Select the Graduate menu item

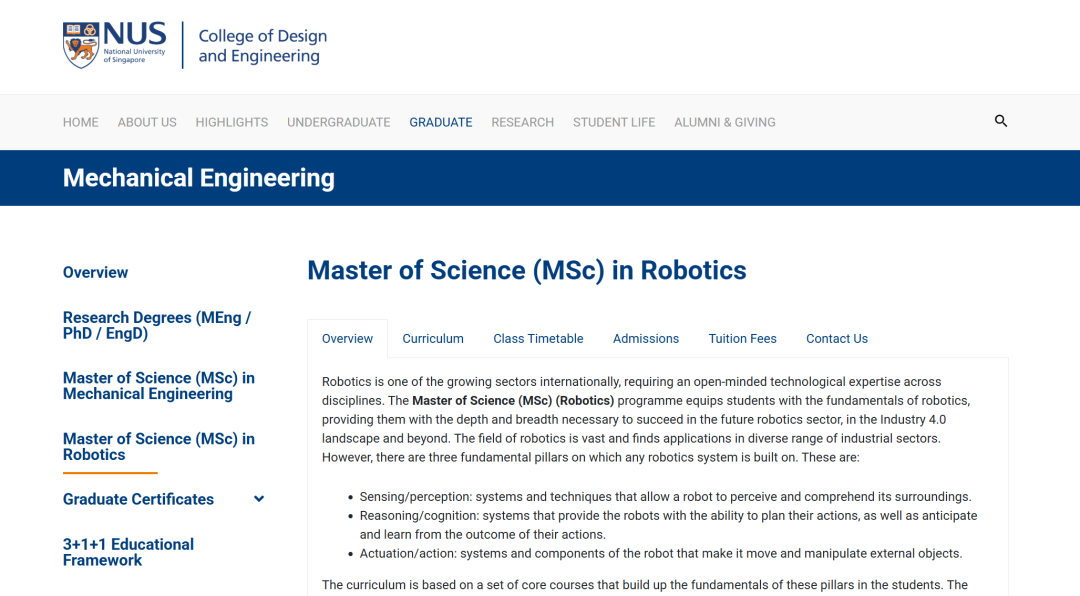point(441,122)
